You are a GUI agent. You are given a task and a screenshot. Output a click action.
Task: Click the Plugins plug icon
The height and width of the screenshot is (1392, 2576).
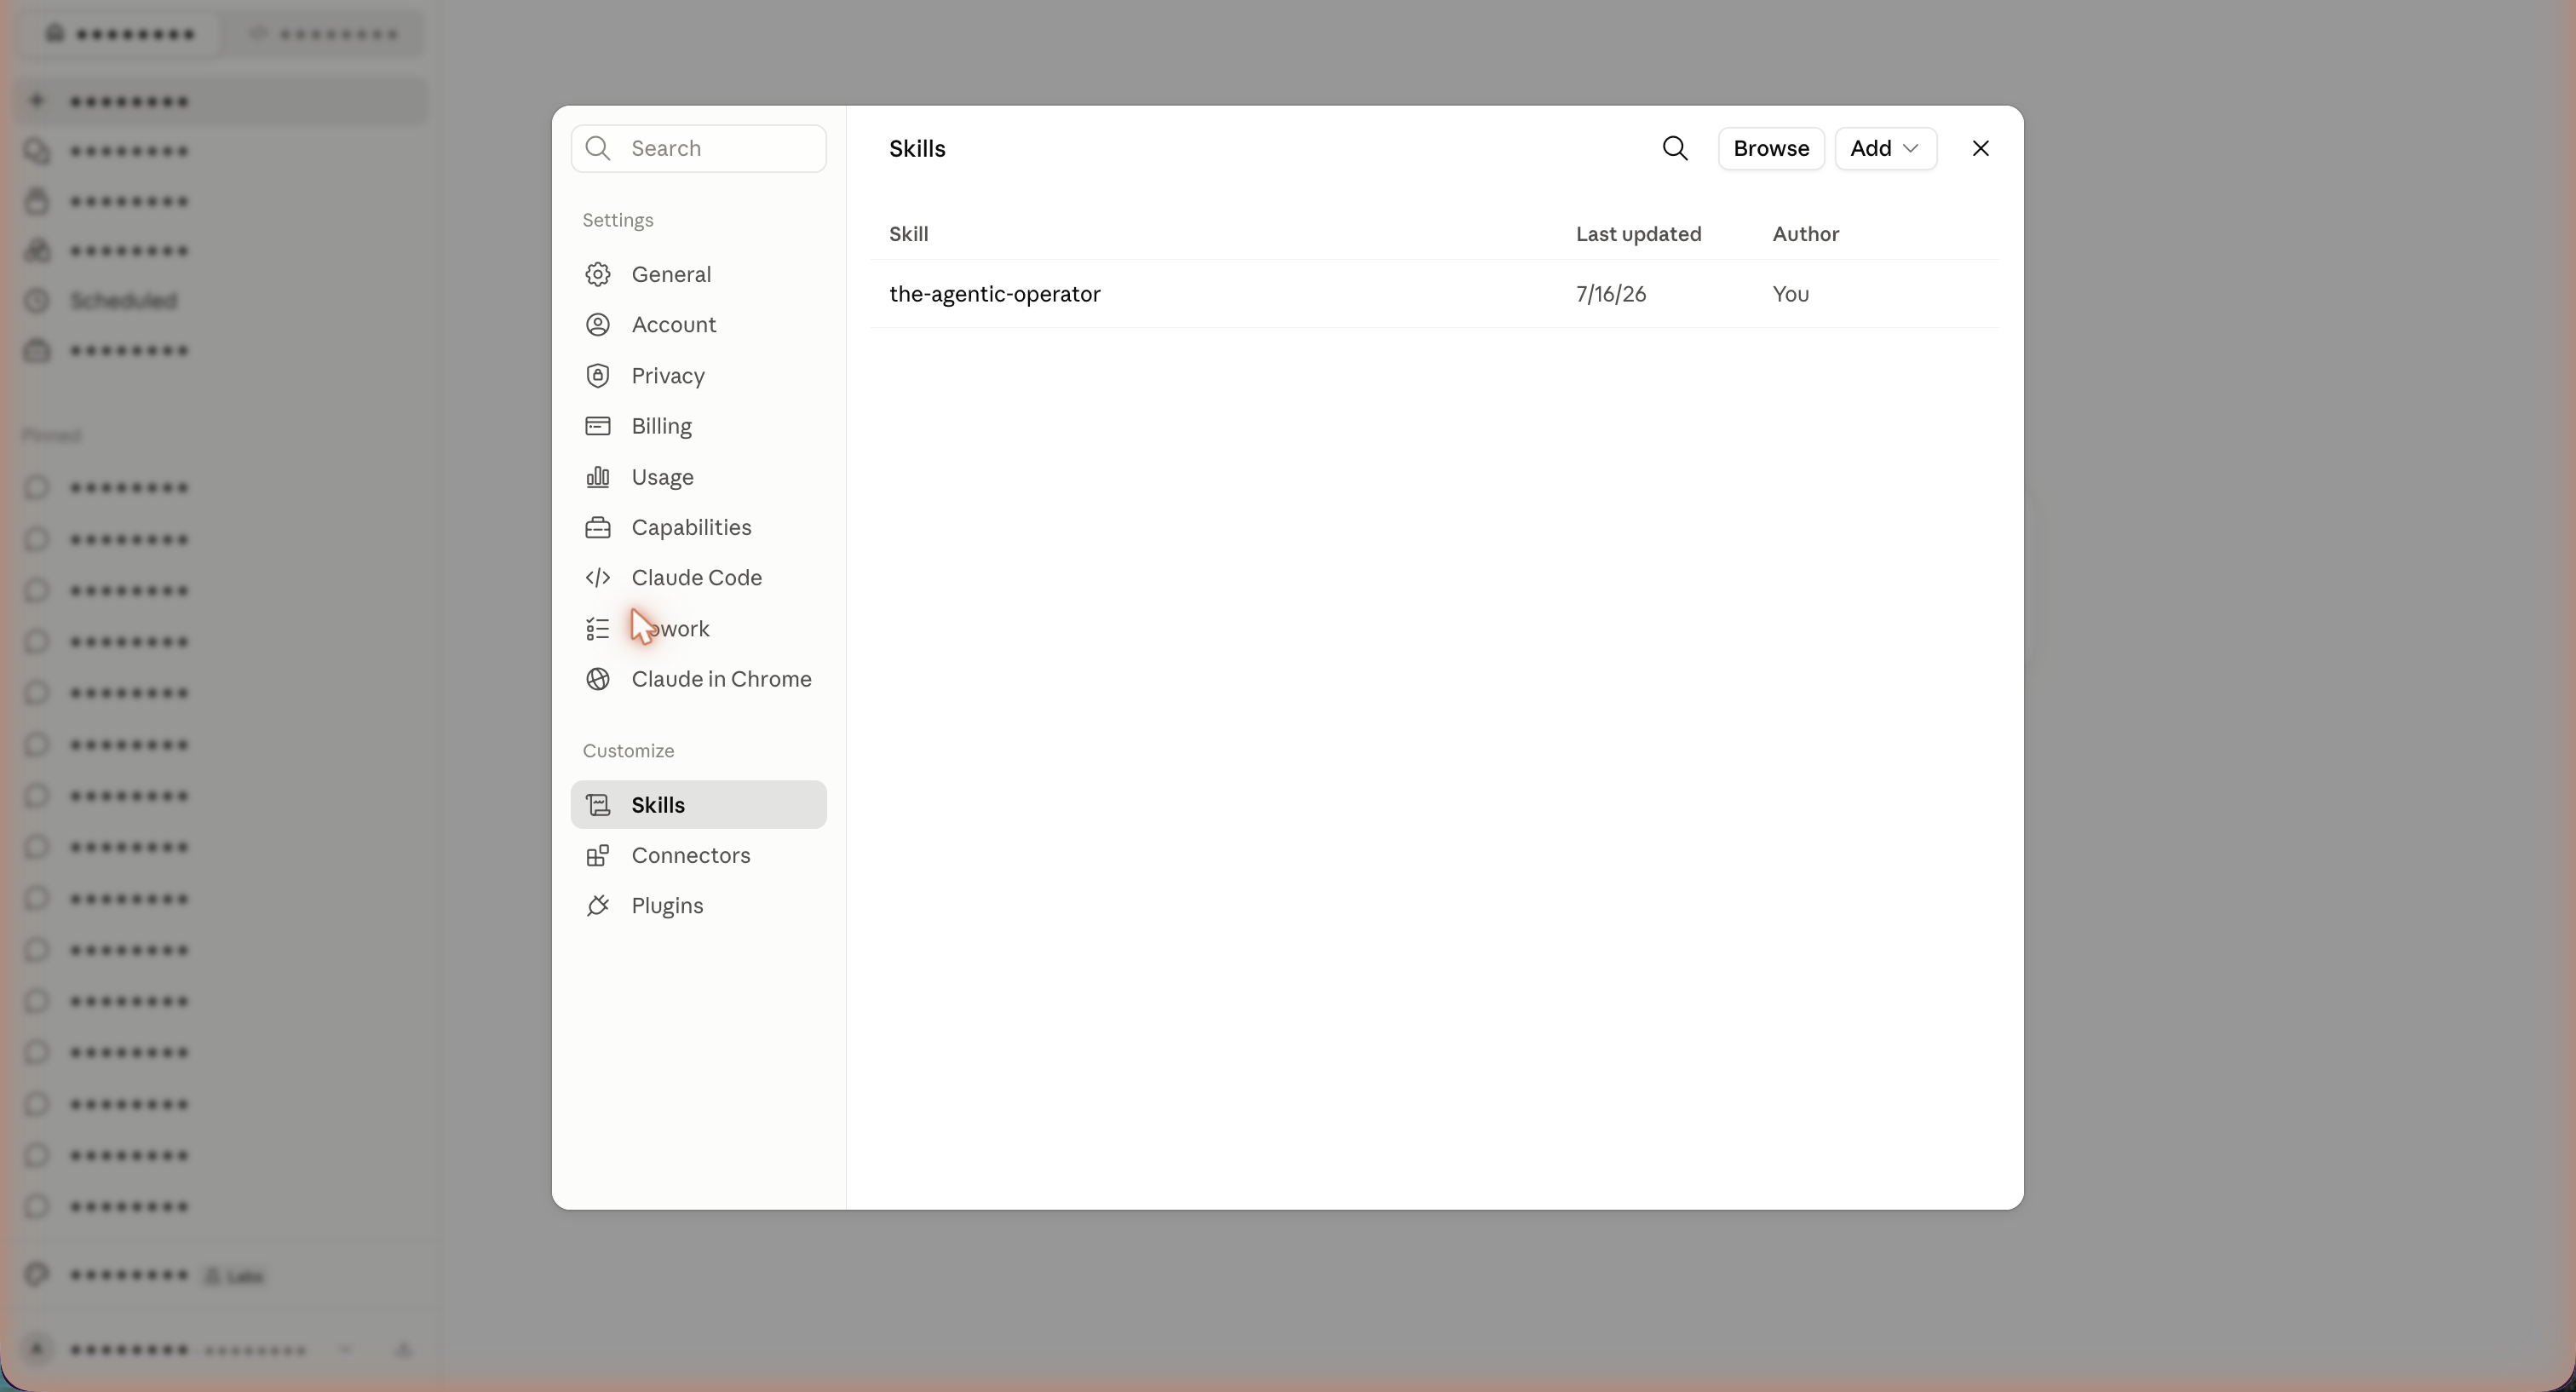coord(598,906)
